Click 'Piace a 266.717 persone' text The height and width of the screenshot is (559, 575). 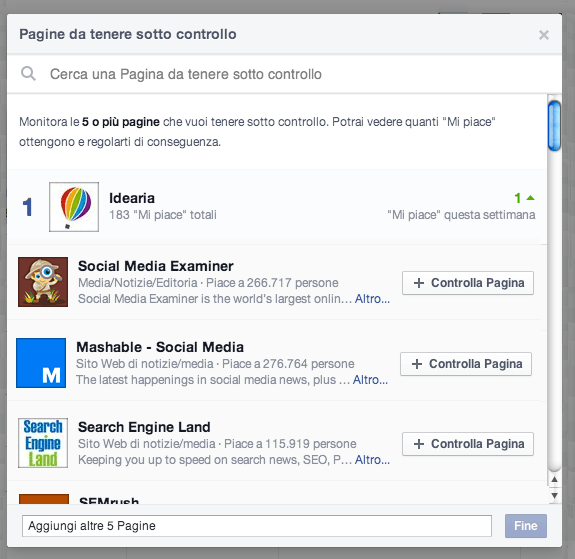click(x=272, y=283)
